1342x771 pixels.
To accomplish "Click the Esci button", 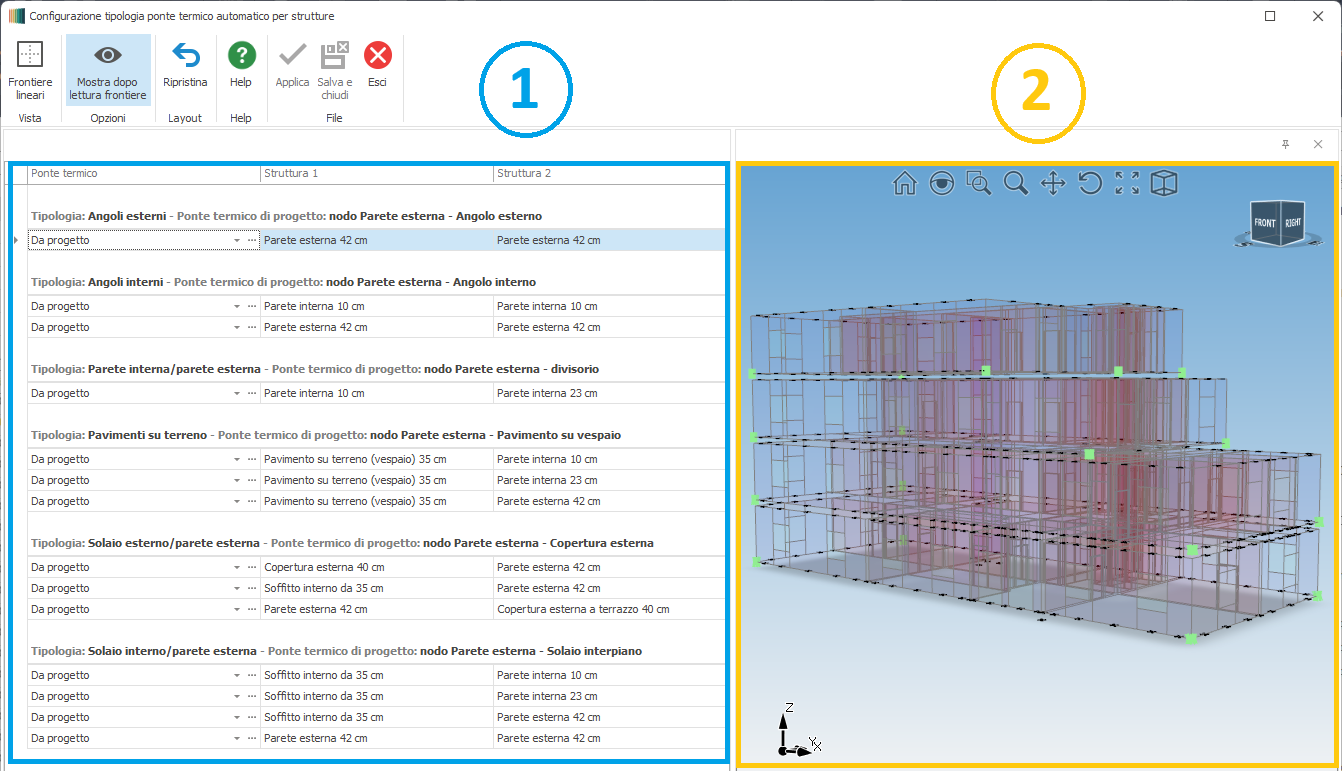I will 377,66.
